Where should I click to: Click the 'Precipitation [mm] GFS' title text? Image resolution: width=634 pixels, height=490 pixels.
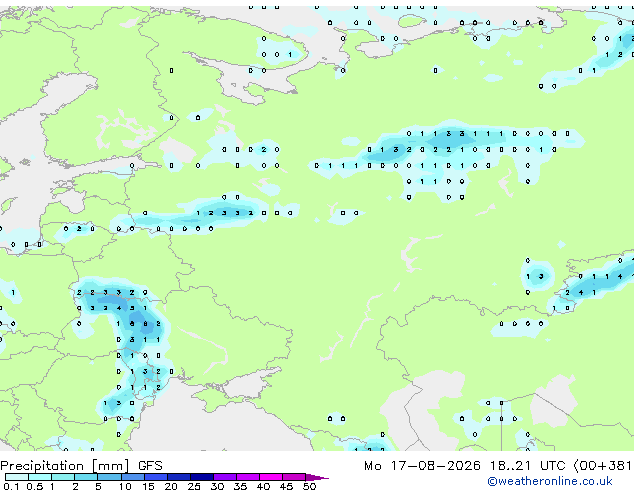81,466
